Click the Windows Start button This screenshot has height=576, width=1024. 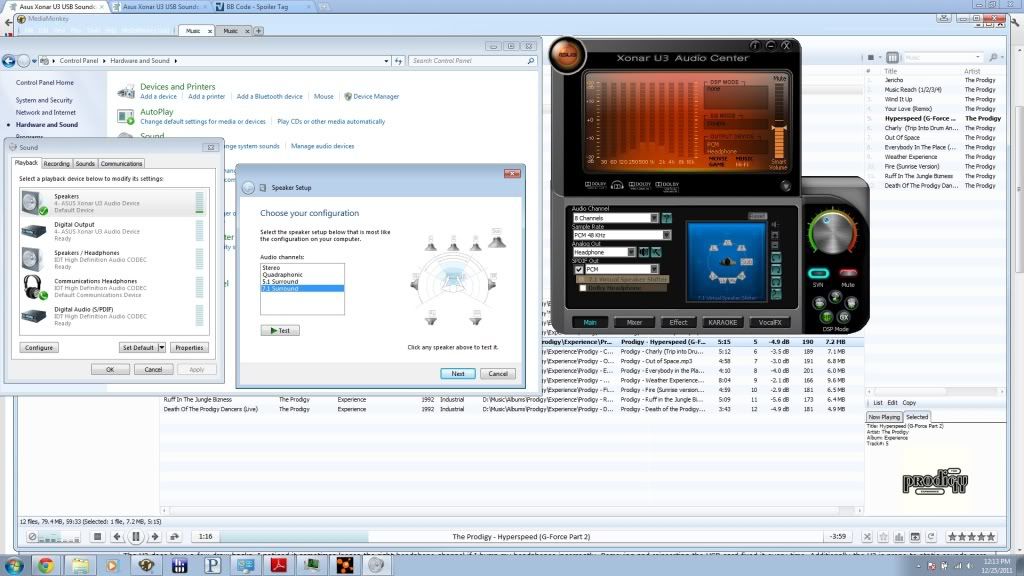coord(14,565)
